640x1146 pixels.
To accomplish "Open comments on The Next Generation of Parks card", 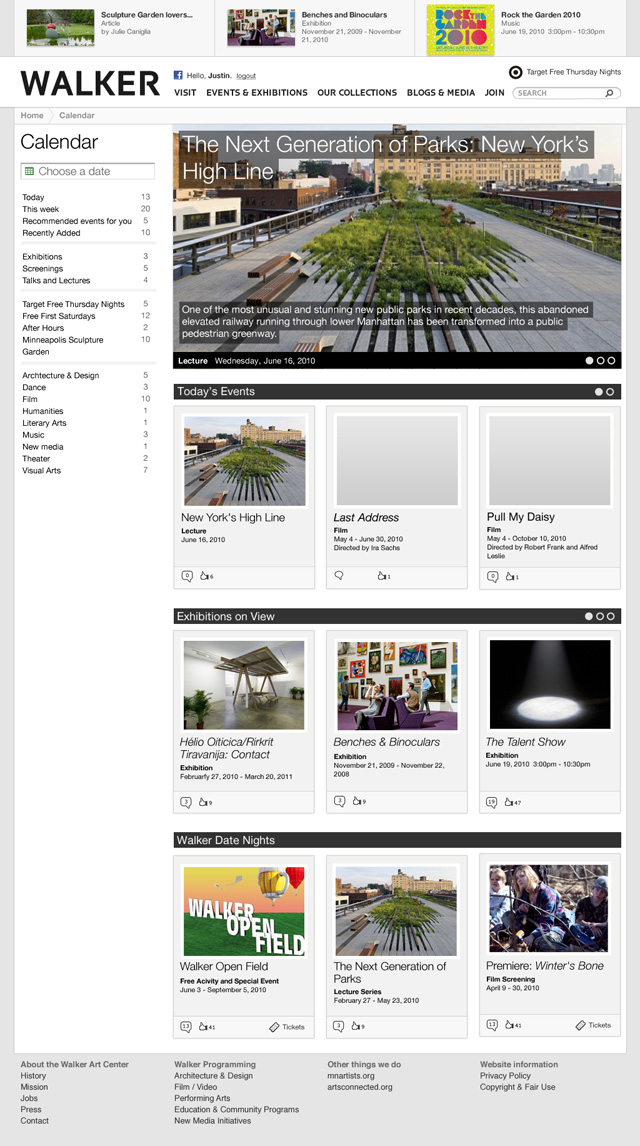I will click(338, 1026).
